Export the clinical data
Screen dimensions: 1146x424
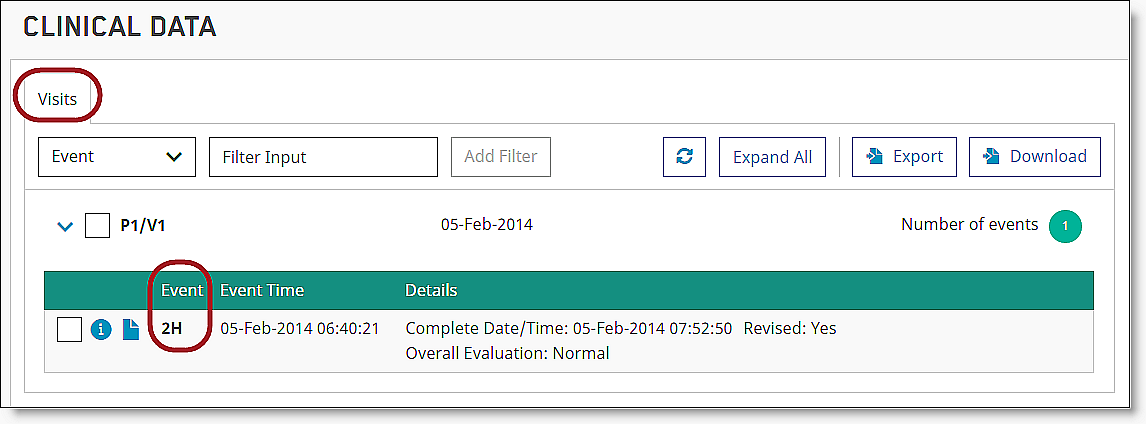904,157
